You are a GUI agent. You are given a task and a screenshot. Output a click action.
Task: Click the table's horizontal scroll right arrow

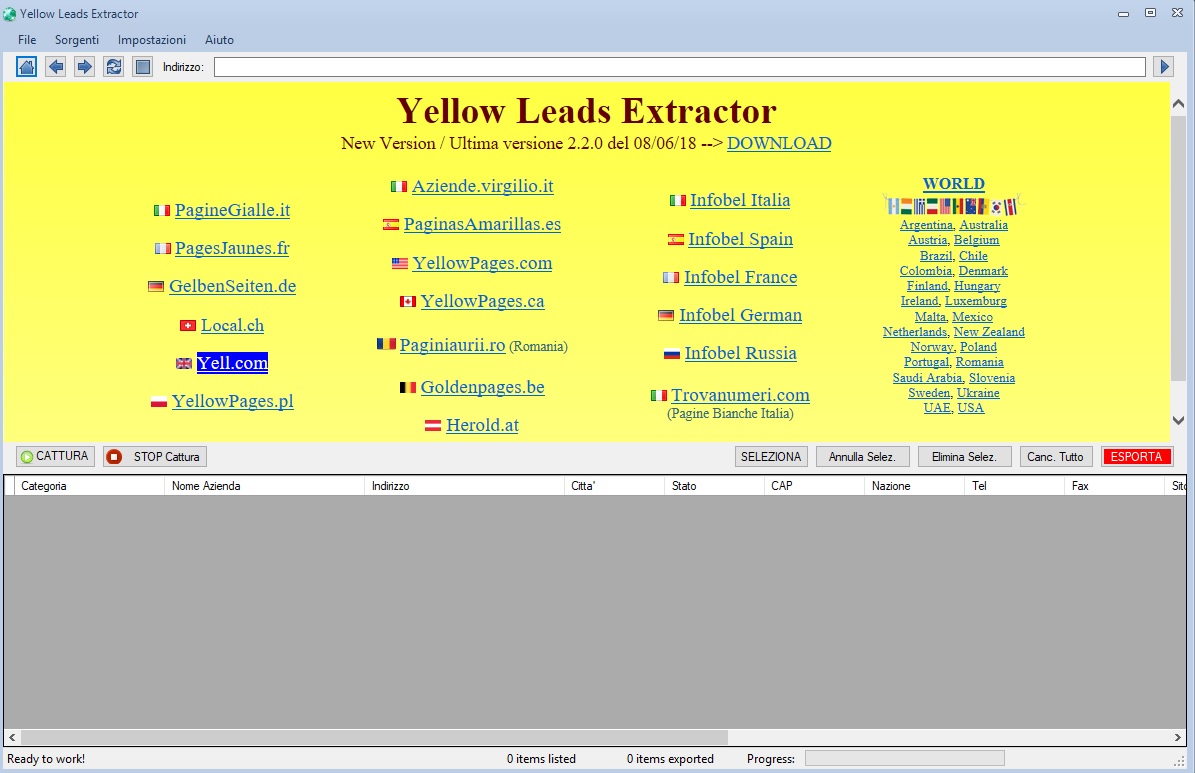(x=1177, y=737)
